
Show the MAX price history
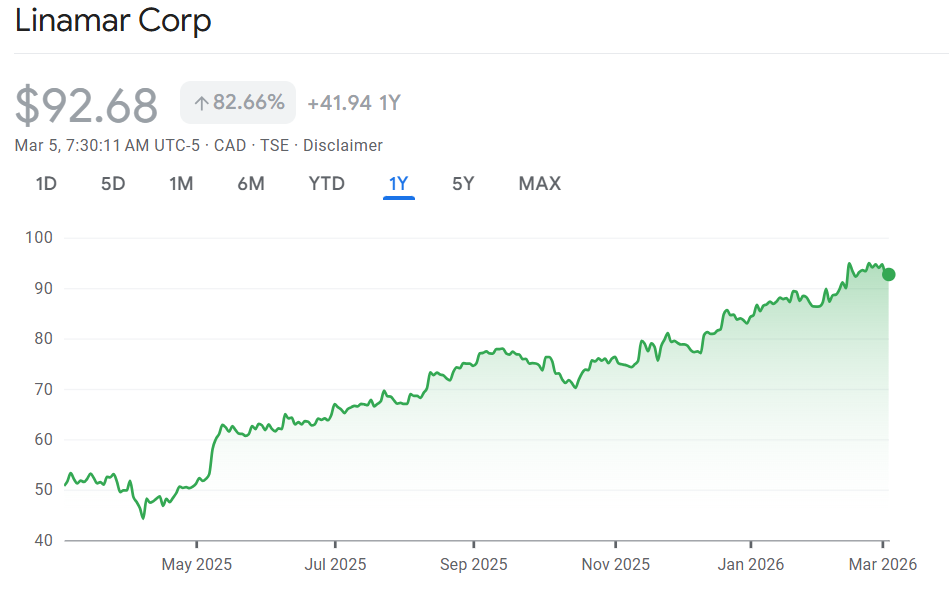[539, 184]
